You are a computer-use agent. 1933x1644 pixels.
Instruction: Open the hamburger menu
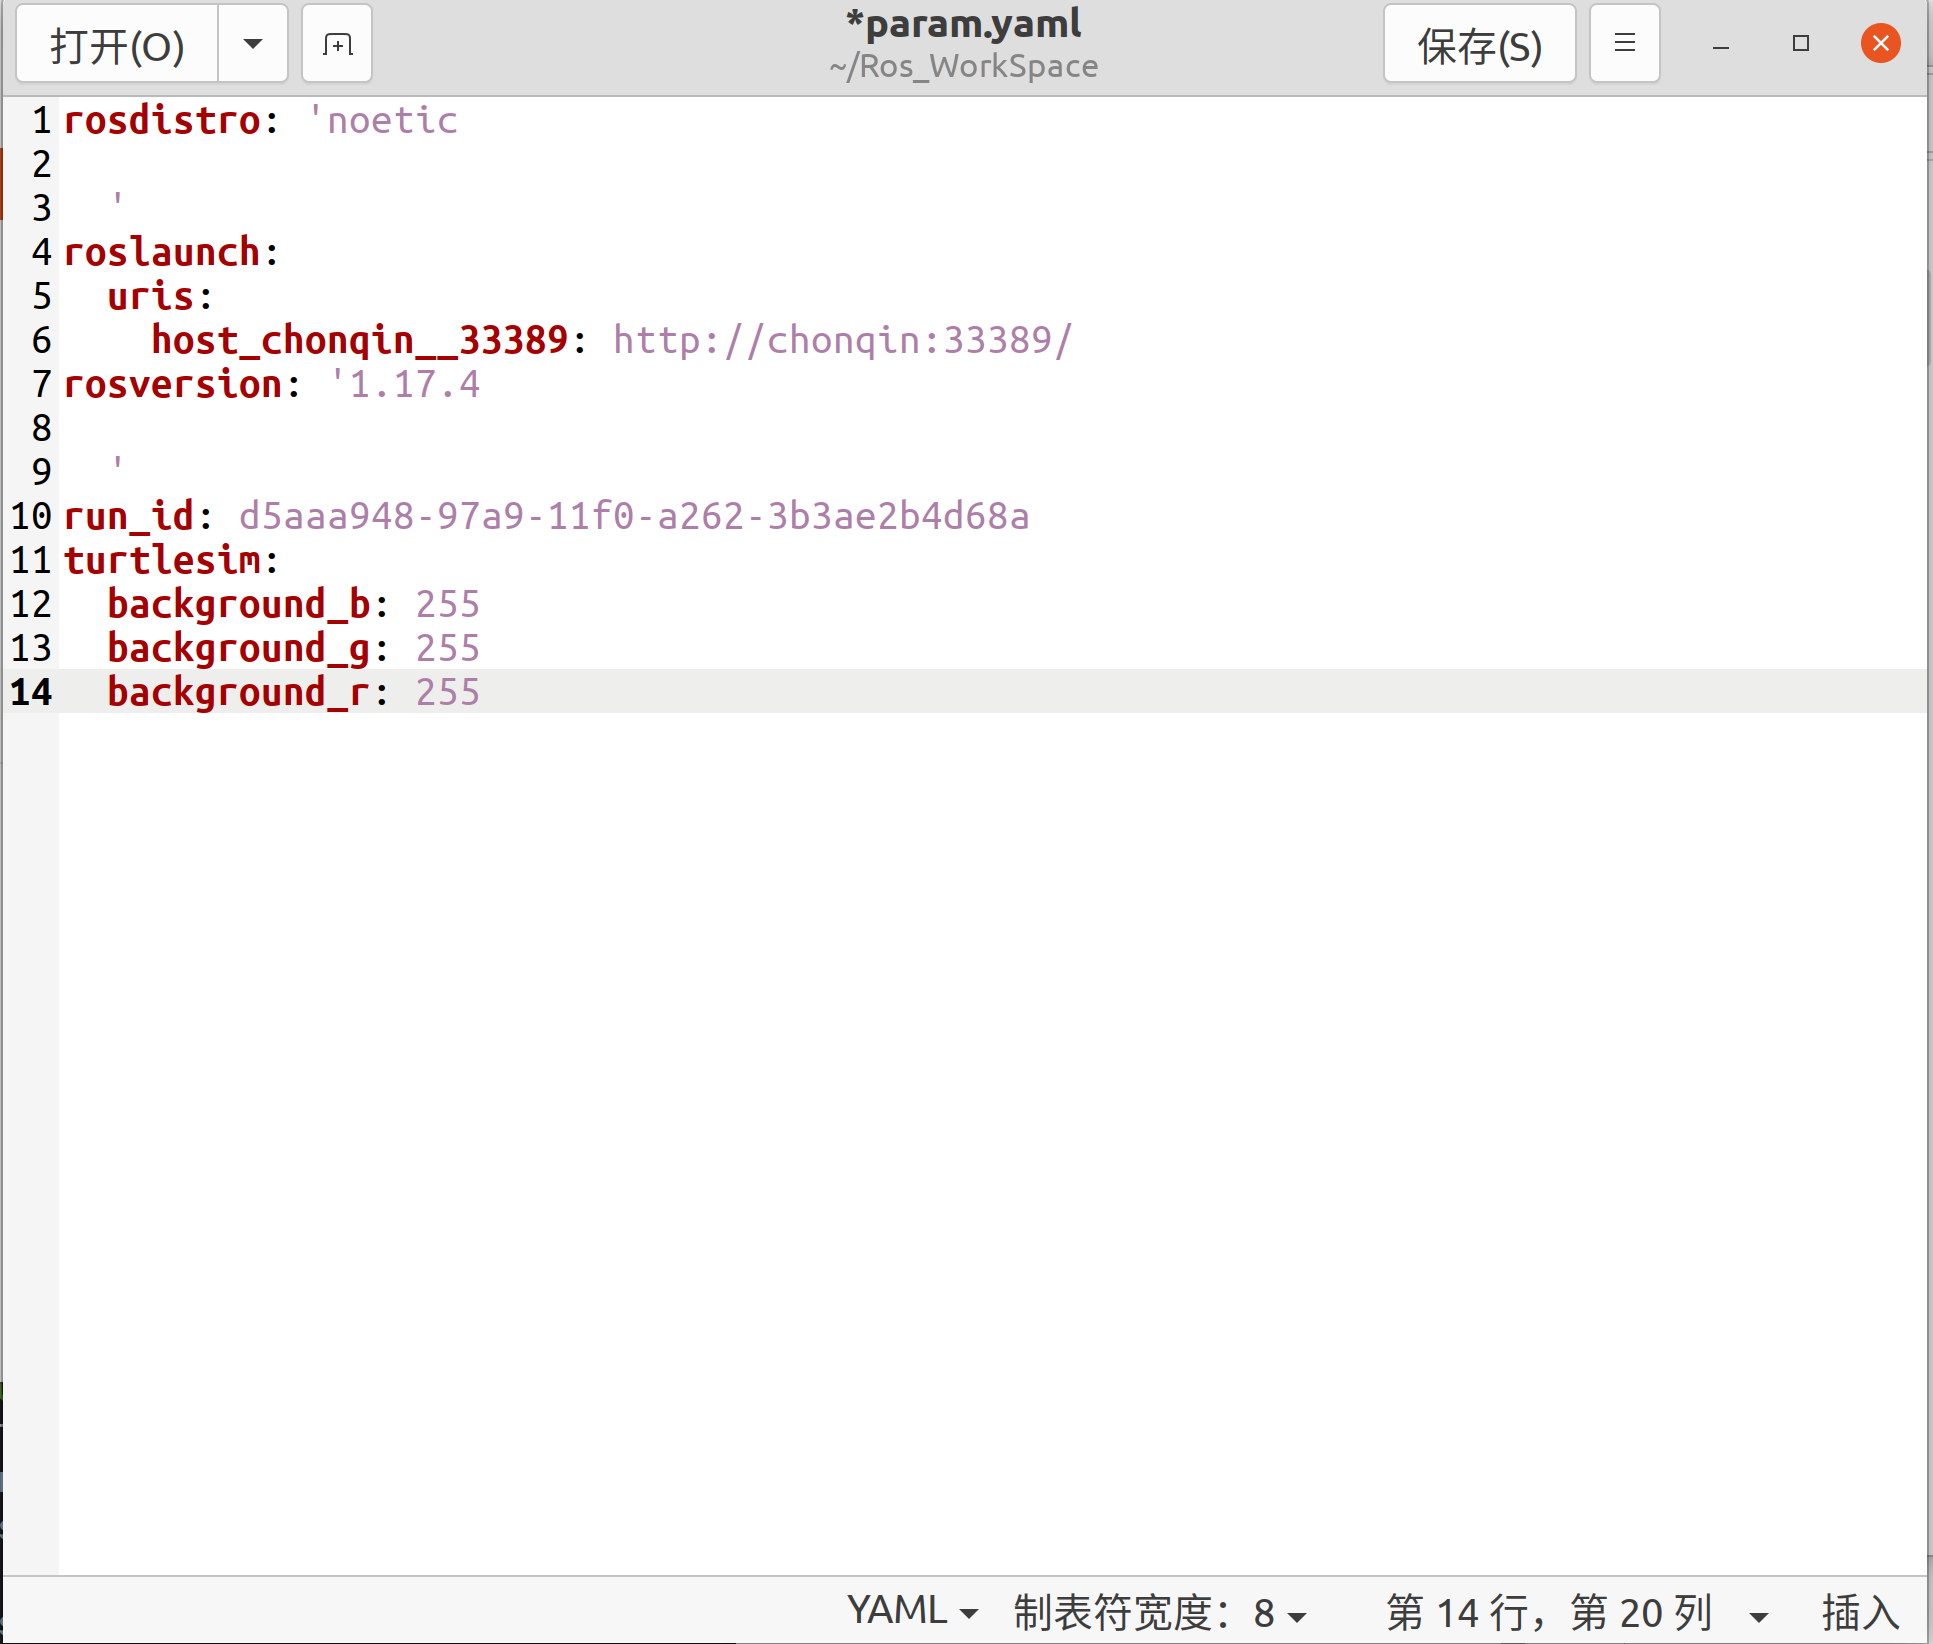(1624, 43)
